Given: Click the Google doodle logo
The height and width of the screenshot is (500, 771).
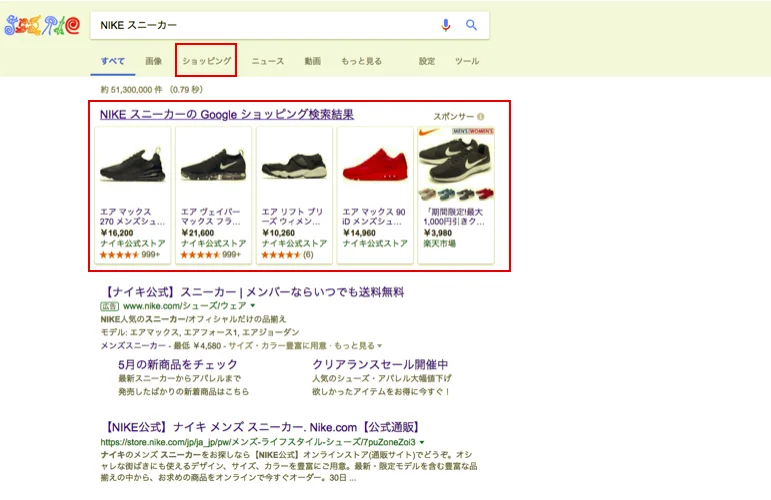Looking at the screenshot, I should 42,25.
